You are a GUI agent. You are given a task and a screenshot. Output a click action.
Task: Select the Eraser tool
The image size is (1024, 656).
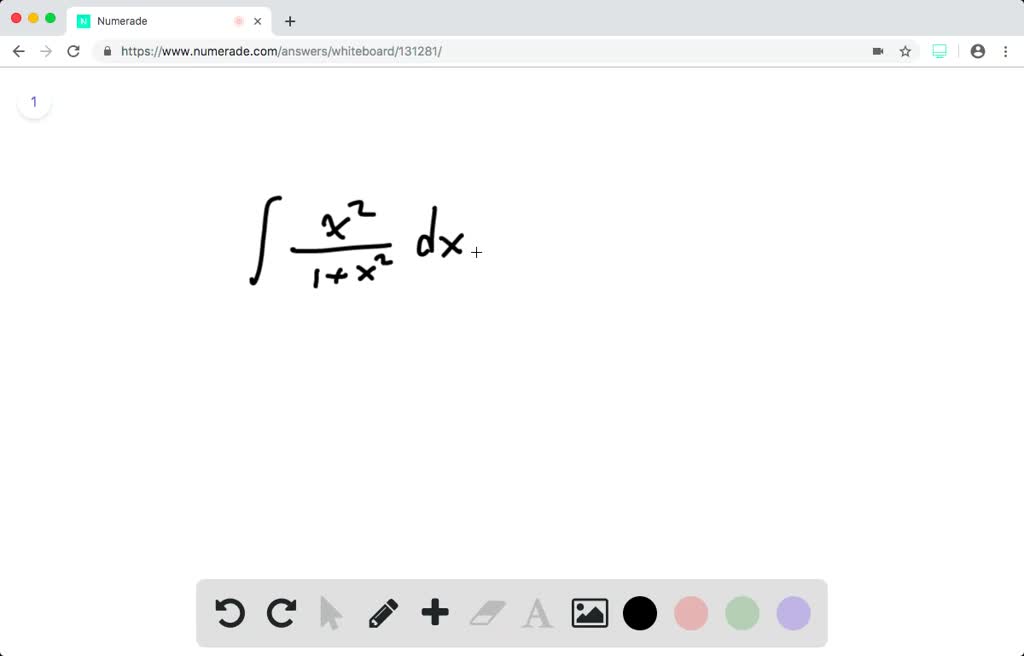(x=486, y=613)
